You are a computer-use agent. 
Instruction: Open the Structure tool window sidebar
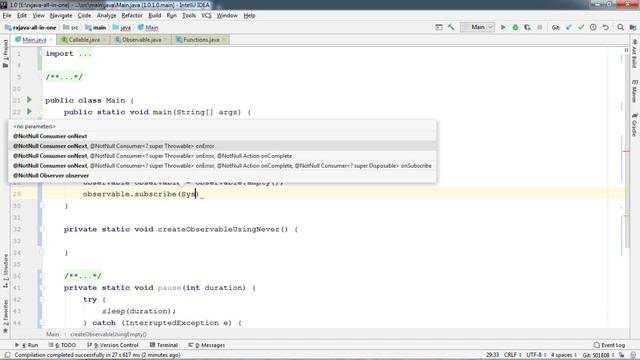point(5,271)
